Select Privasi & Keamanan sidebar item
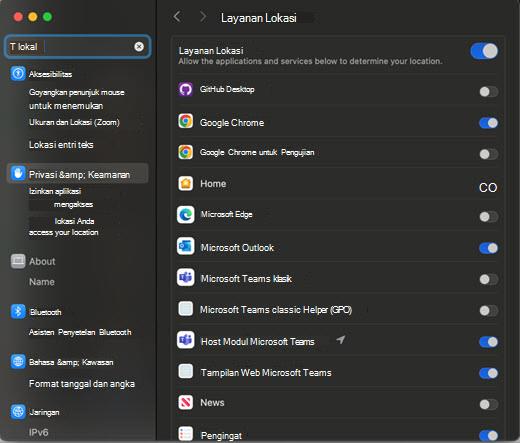This screenshot has width=520, height=443. pos(77,174)
